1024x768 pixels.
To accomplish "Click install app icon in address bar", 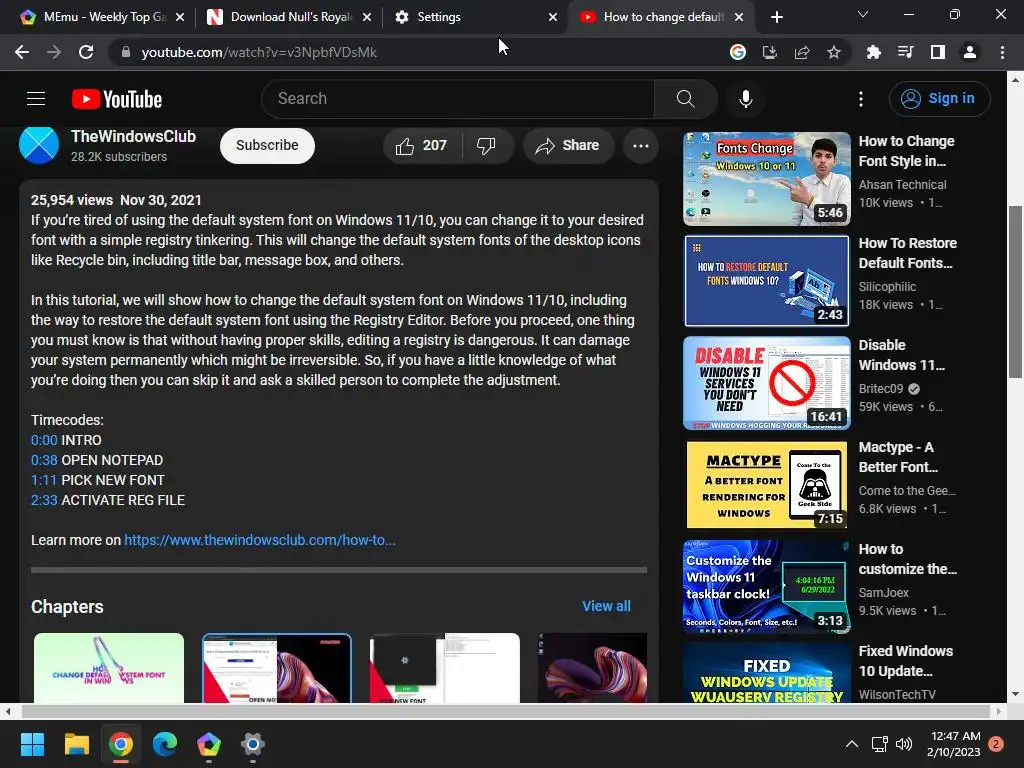I will [x=770, y=52].
